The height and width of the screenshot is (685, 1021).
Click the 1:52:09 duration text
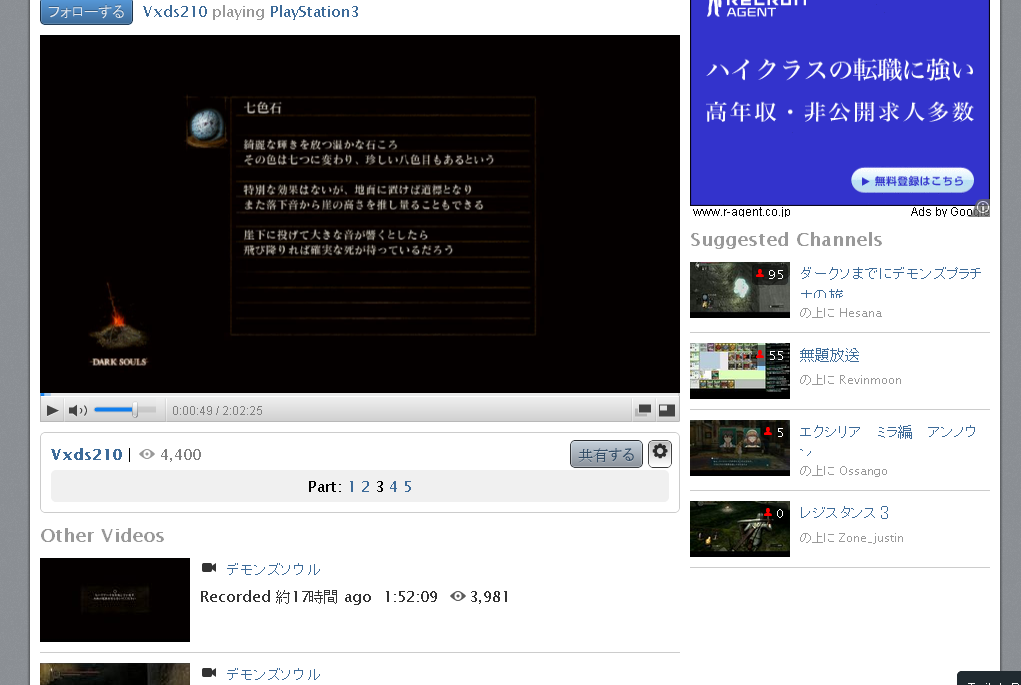(x=410, y=596)
